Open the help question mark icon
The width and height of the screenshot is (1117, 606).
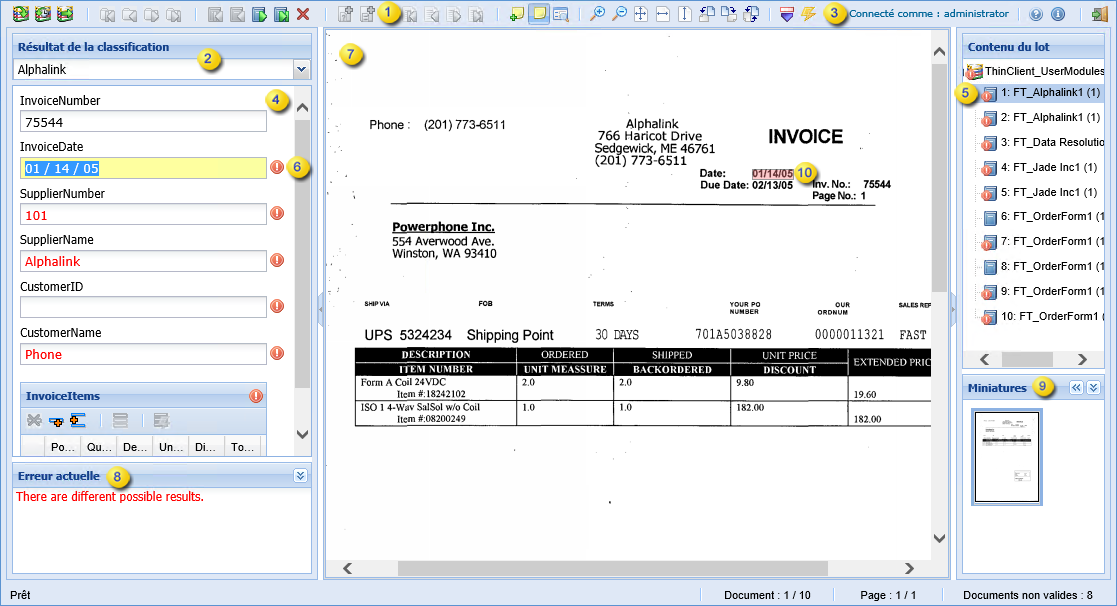tap(1036, 13)
